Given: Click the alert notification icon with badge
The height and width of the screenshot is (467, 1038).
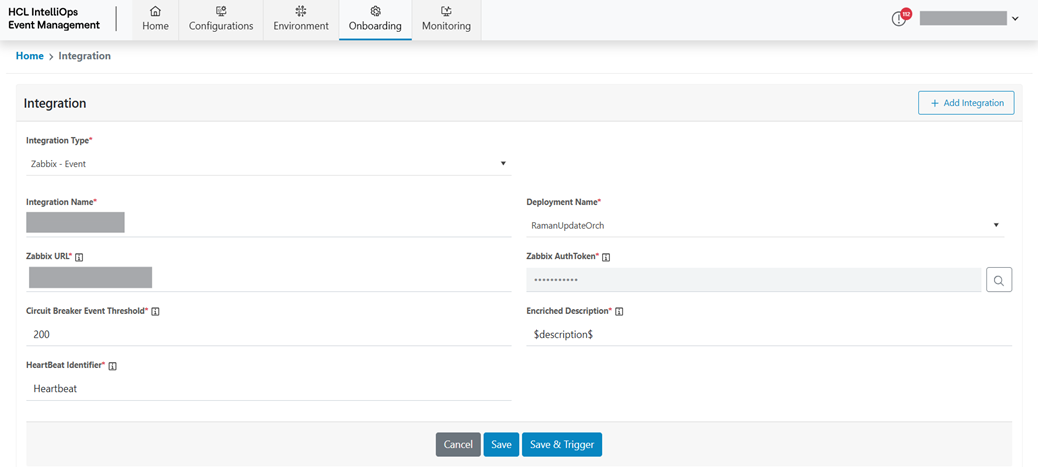Looking at the screenshot, I should tap(899, 19).
